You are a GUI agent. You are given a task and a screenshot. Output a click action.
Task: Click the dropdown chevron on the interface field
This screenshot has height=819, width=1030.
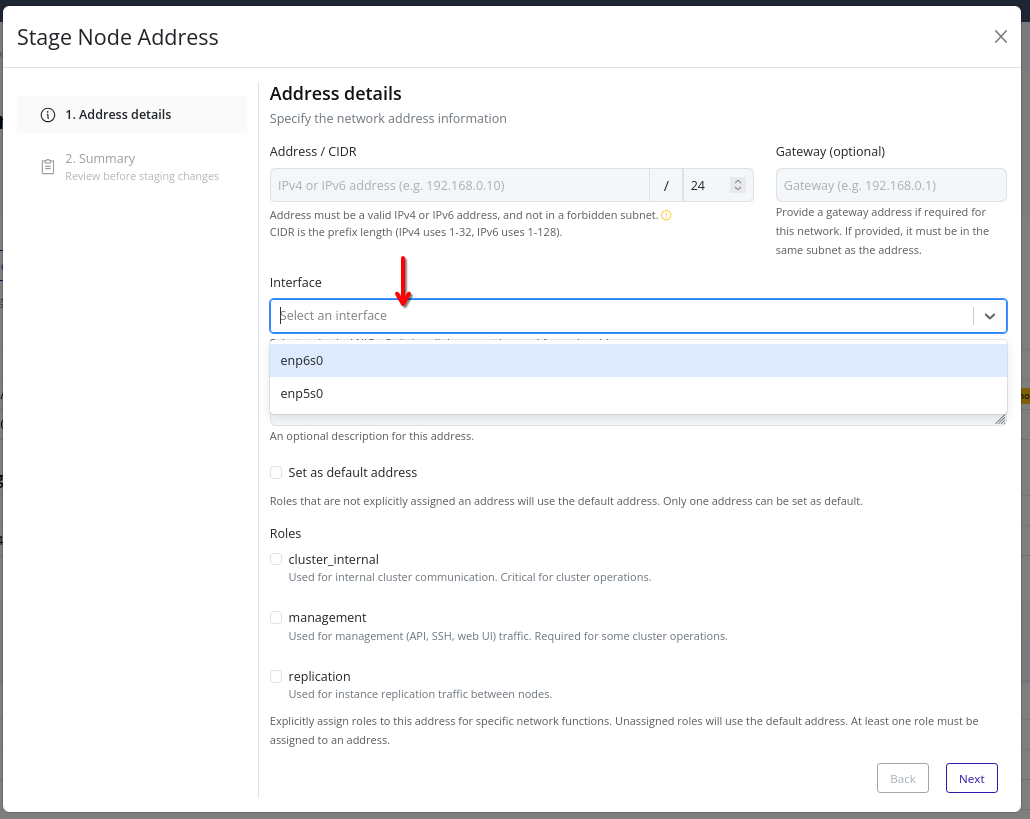(990, 315)
